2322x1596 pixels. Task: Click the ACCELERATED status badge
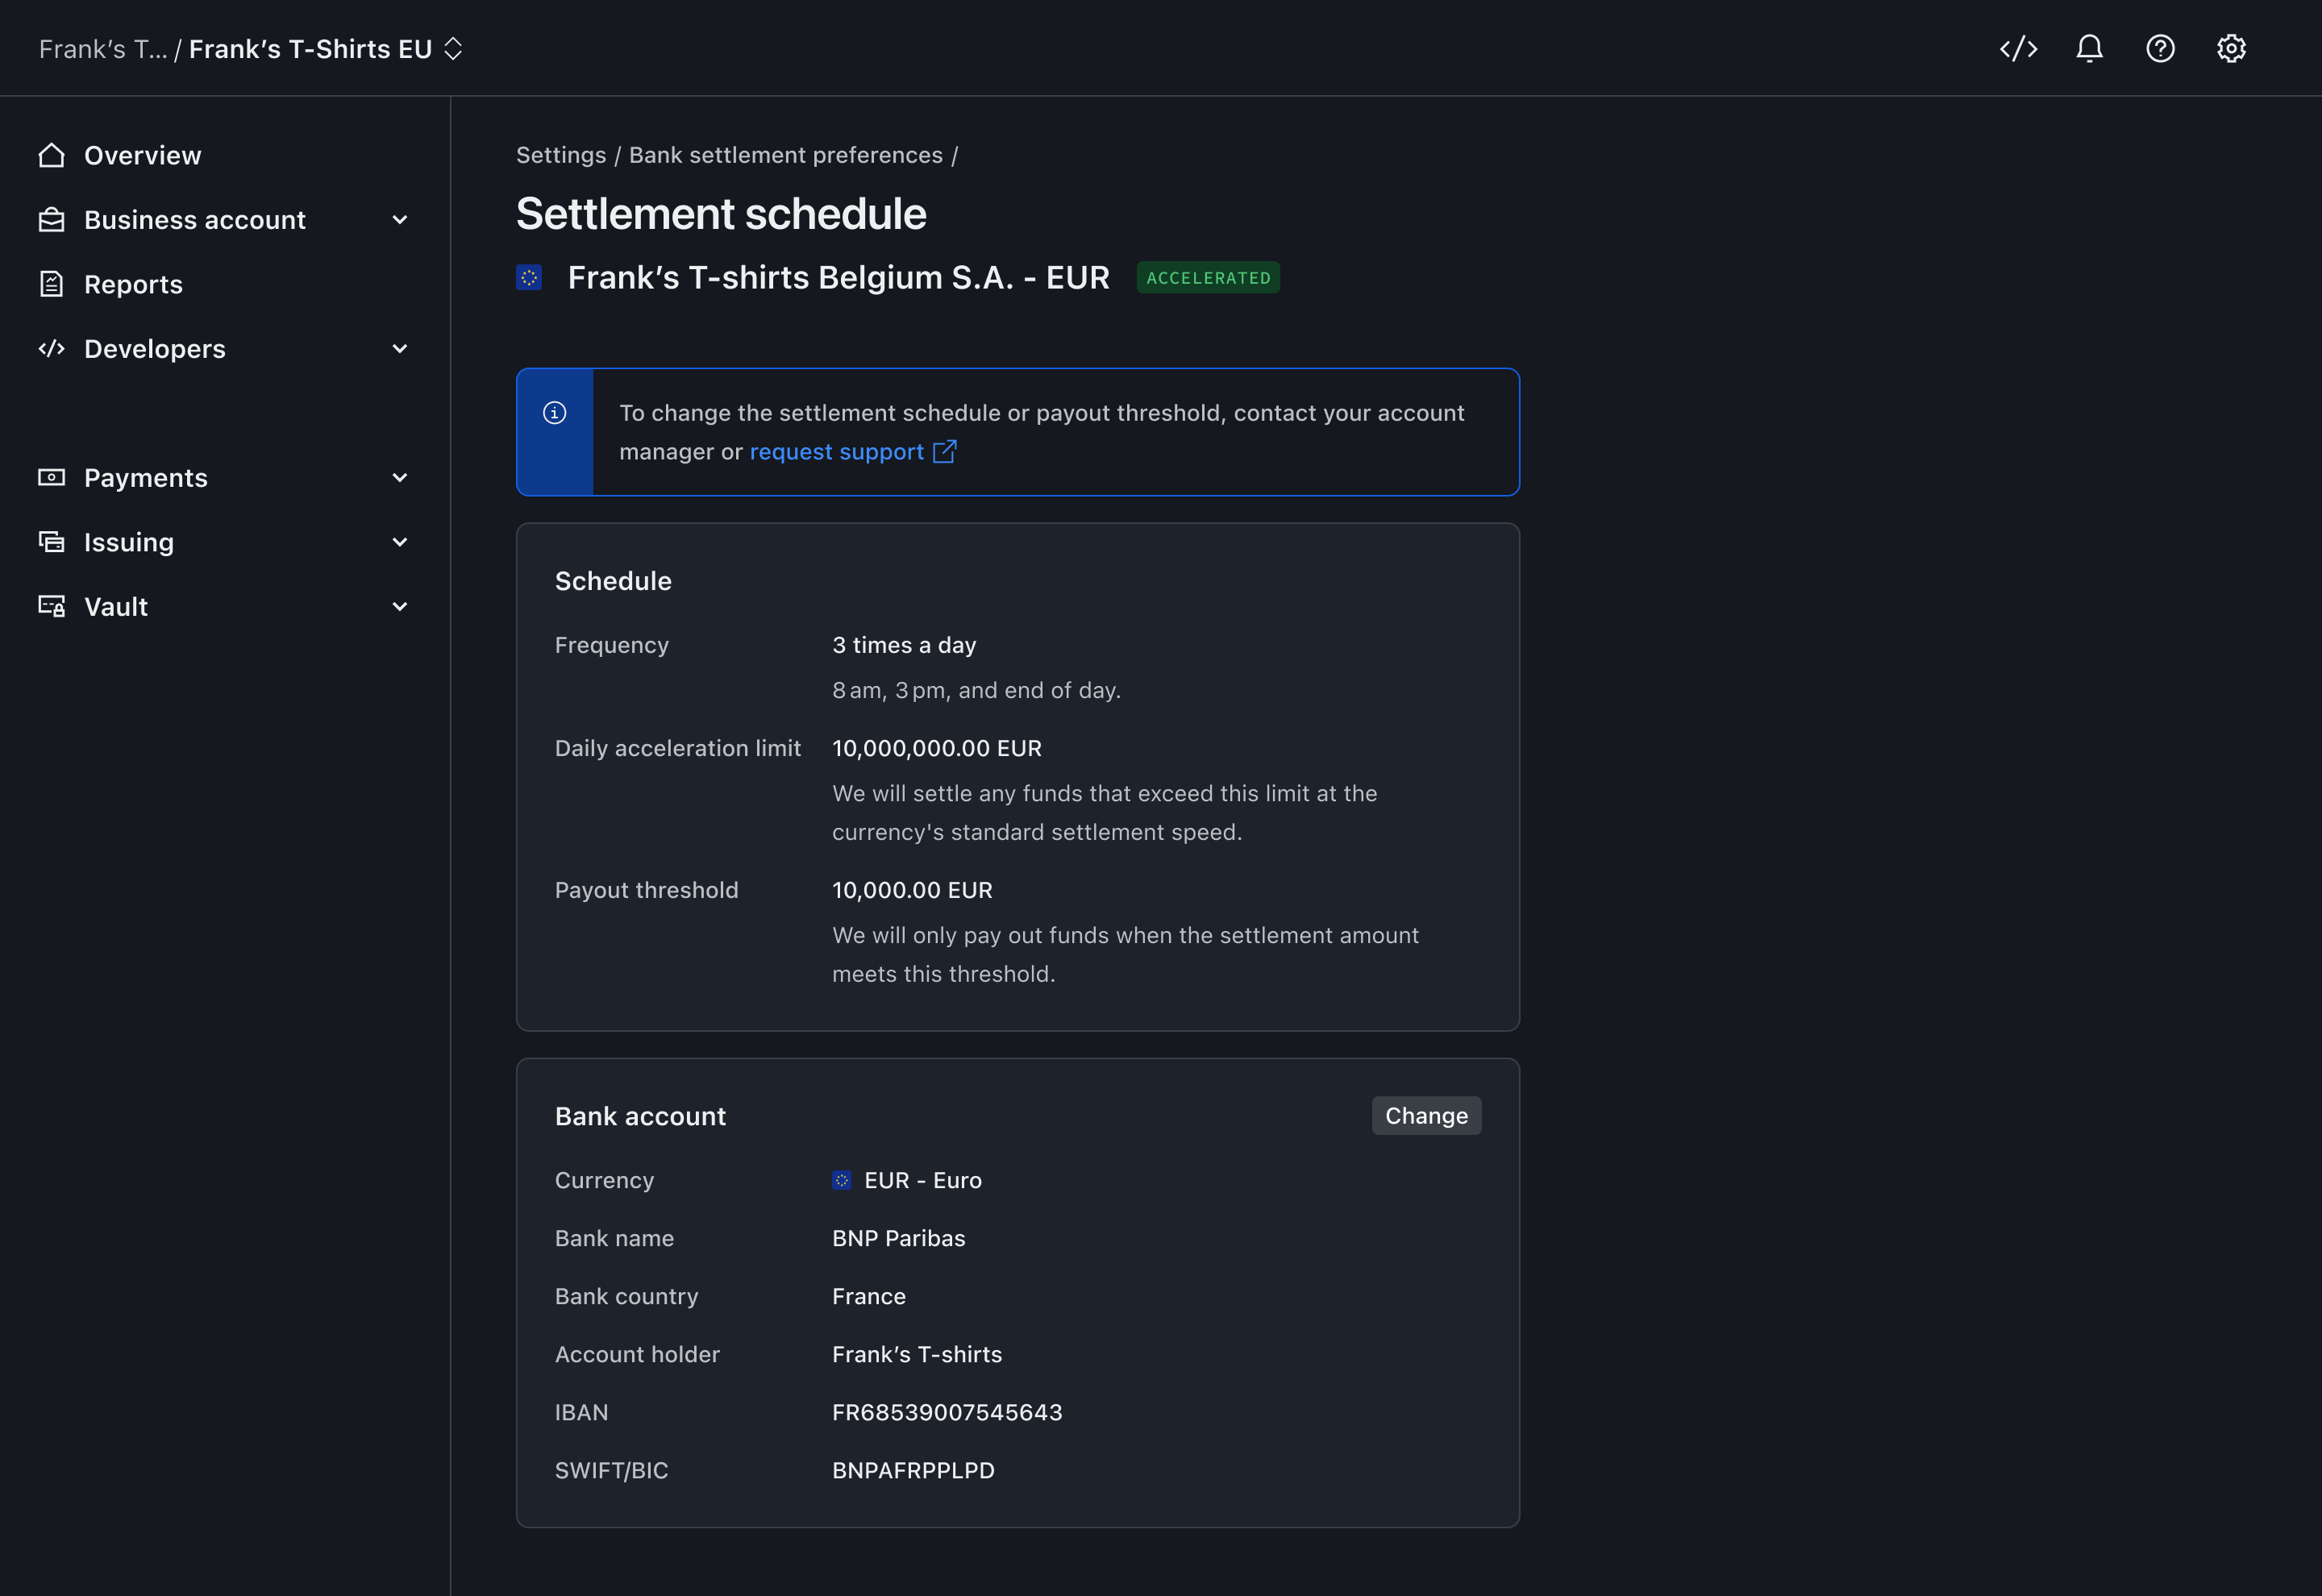pos(1208,278)
